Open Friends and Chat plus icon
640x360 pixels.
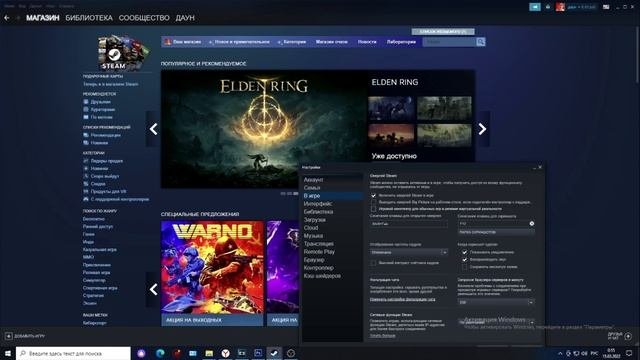(628, 336)
